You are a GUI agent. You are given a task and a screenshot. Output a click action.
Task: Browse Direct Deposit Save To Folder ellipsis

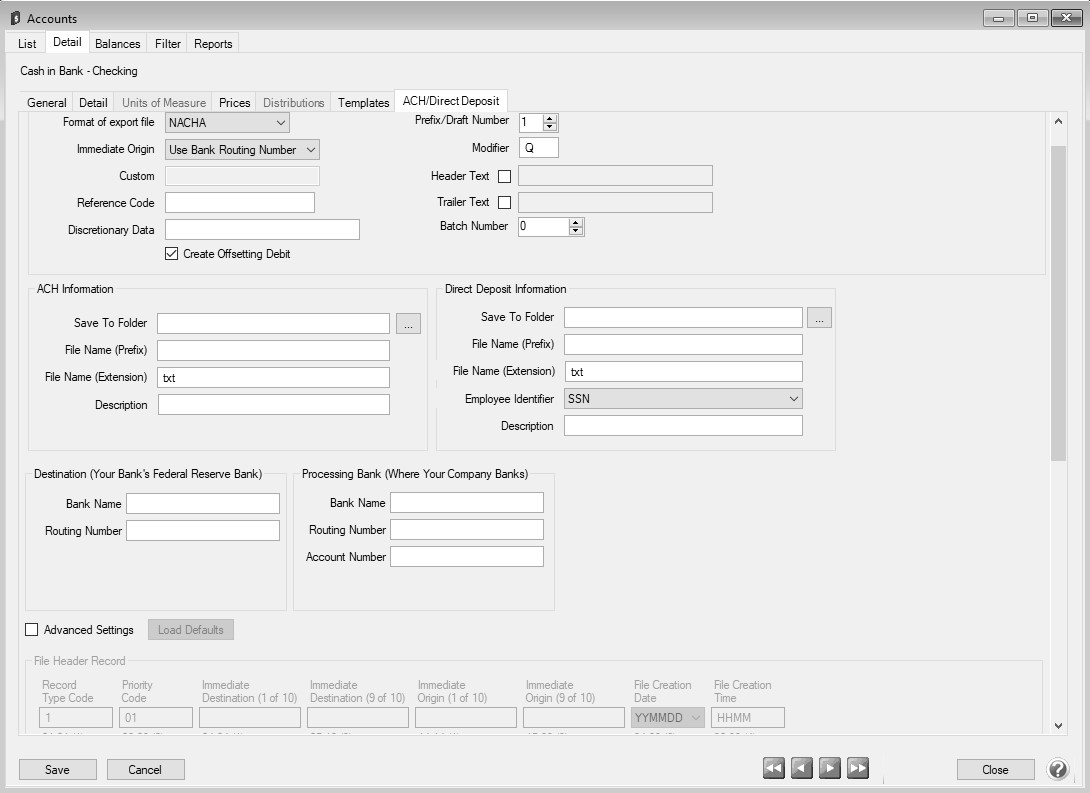(x=819, y=318)
